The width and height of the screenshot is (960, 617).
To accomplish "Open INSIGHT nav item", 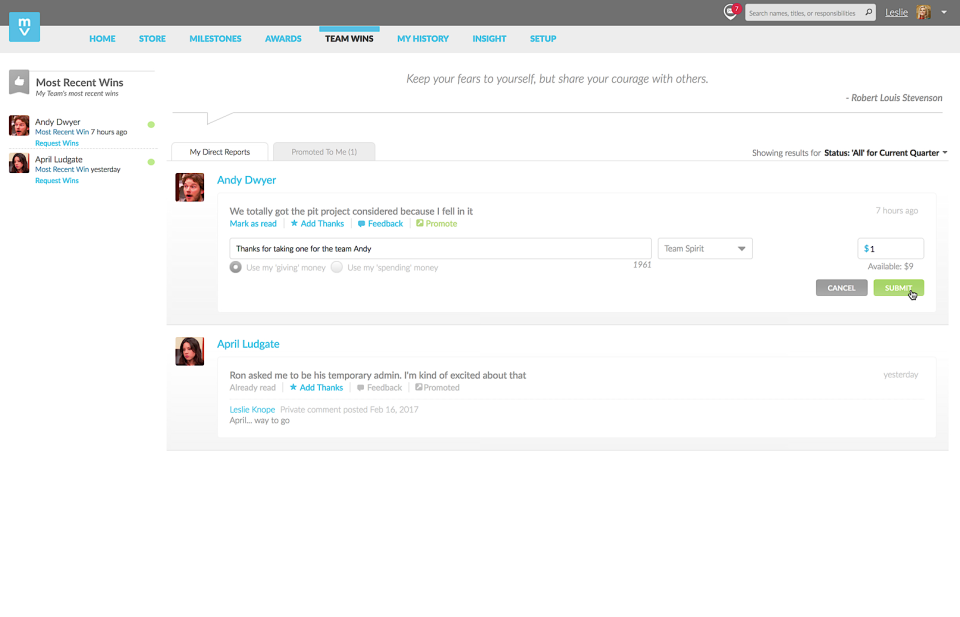I will click(x=489, y=39).
